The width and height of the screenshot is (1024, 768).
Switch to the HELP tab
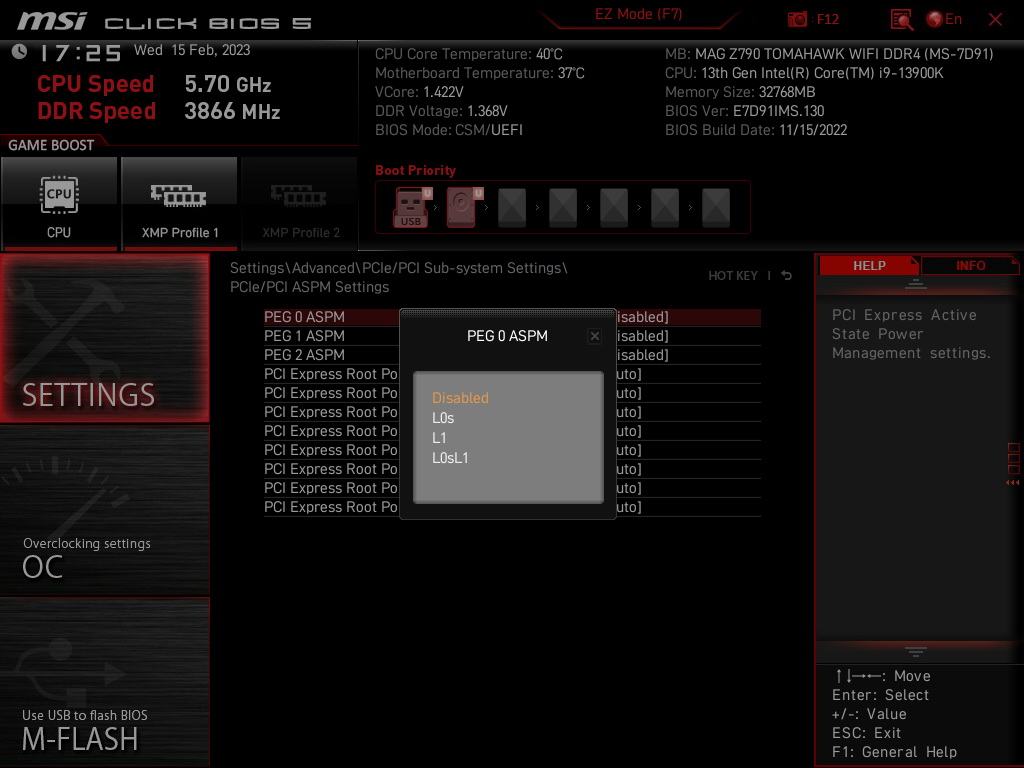pyautogui.click(x=869, y=266)
